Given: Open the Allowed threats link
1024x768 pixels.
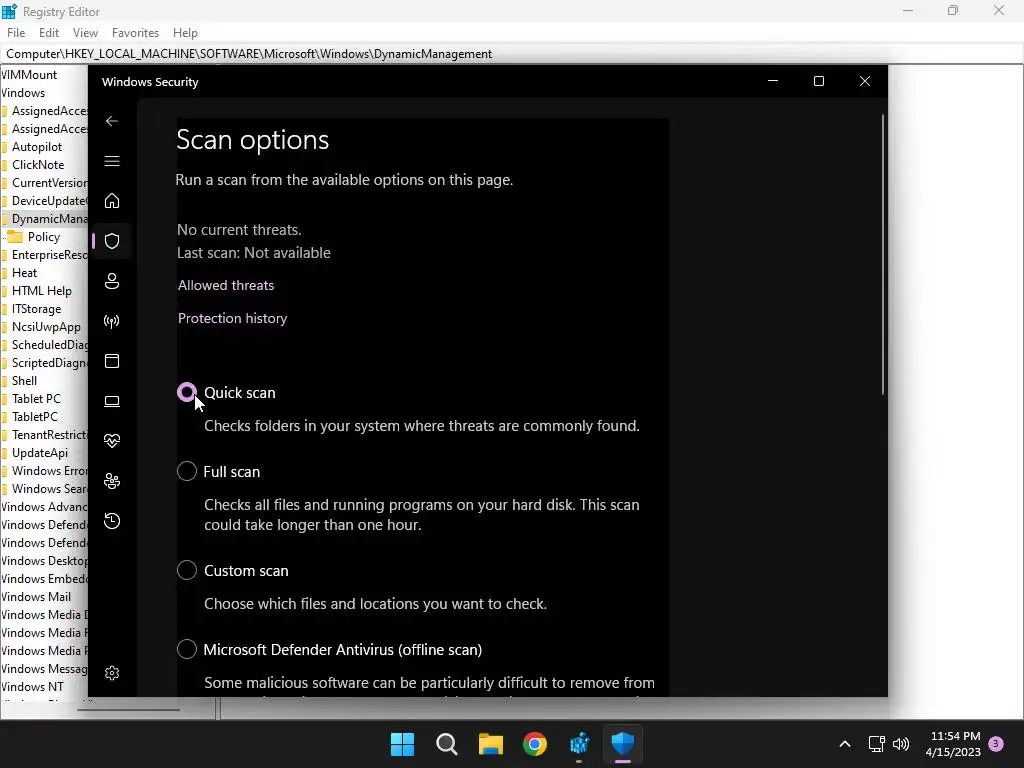Looking at the screenshot, I should (226, 285).
